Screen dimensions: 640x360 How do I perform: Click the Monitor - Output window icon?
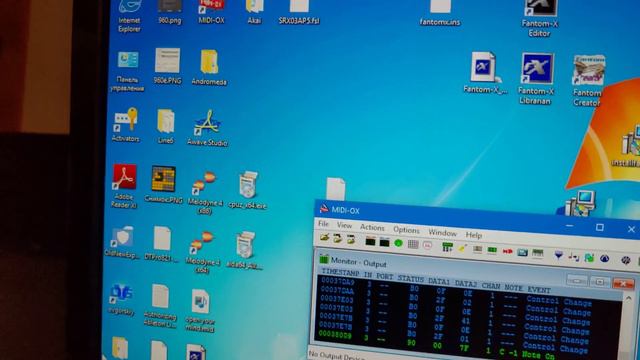(324, 259)
